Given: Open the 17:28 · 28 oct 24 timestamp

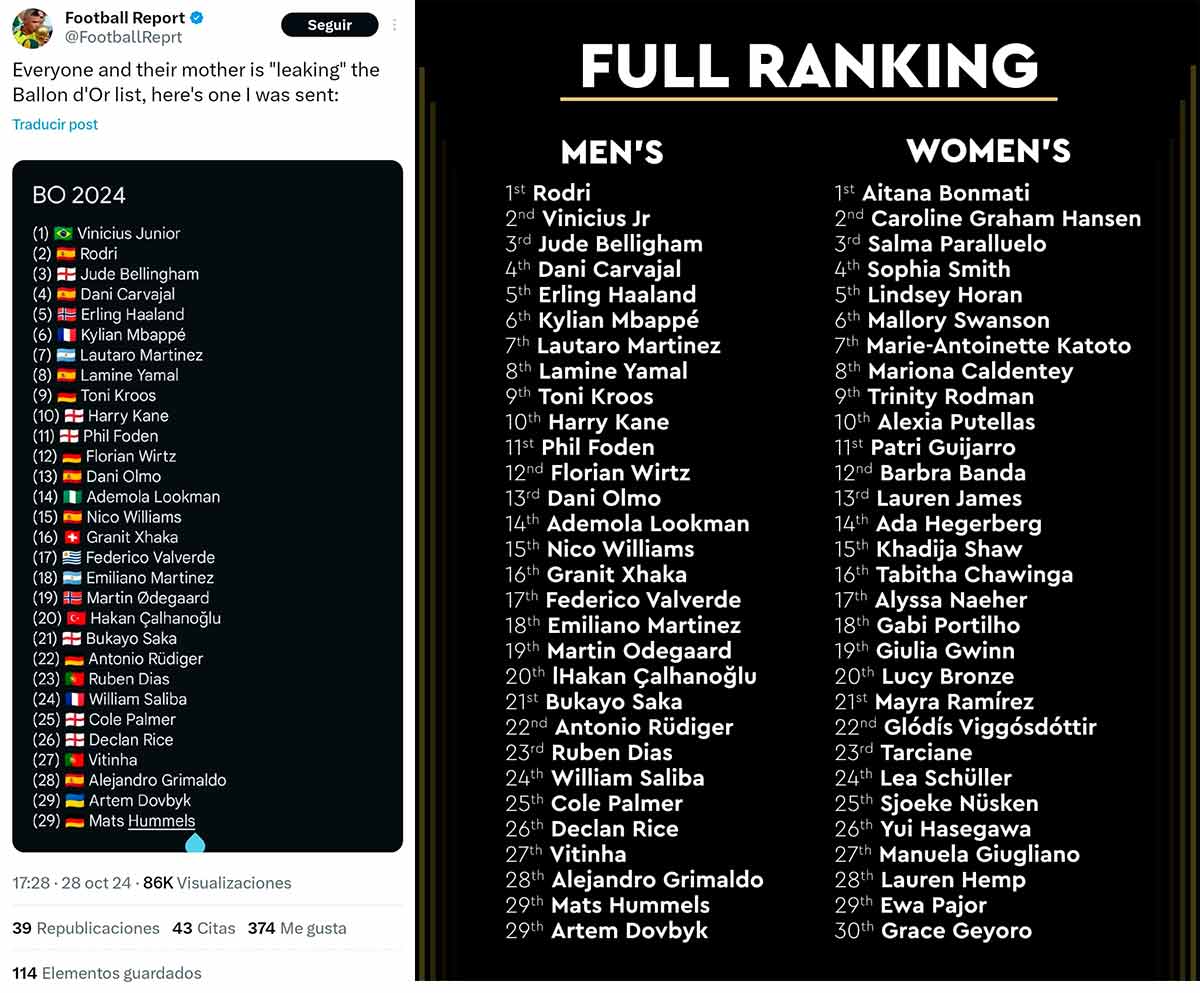Looking at the screenshot, I should (x=73, y=883).
